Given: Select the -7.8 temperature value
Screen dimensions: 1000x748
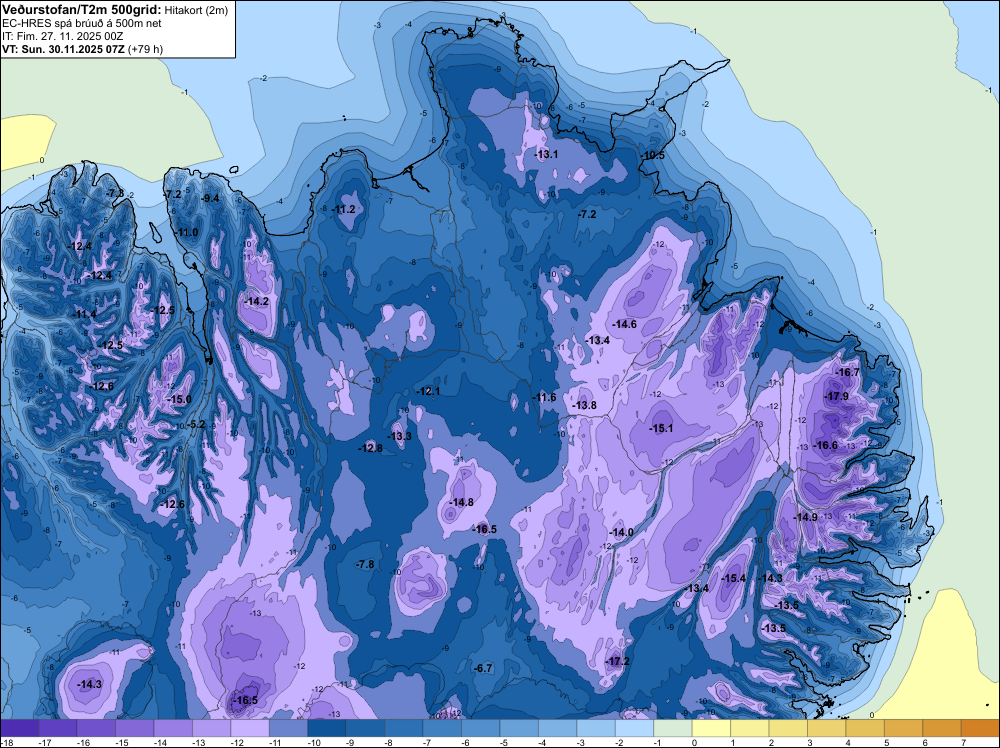Looking at the screenshot, I should click(365, 564).
